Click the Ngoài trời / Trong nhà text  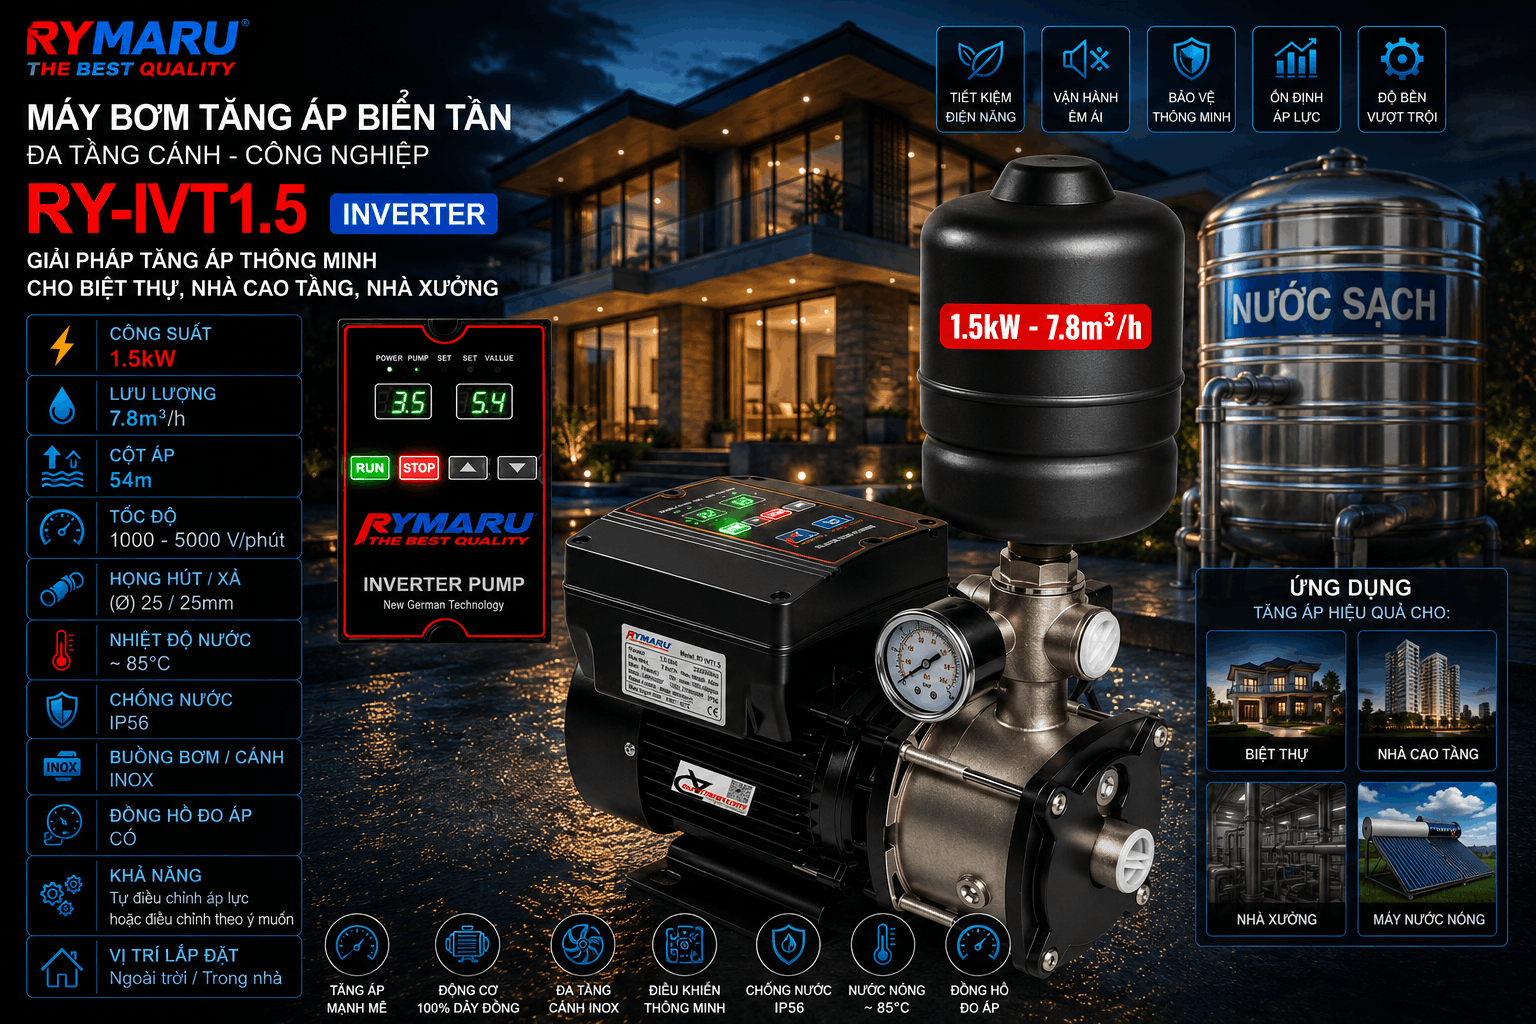pyautogui.click(x=196, y=978)
